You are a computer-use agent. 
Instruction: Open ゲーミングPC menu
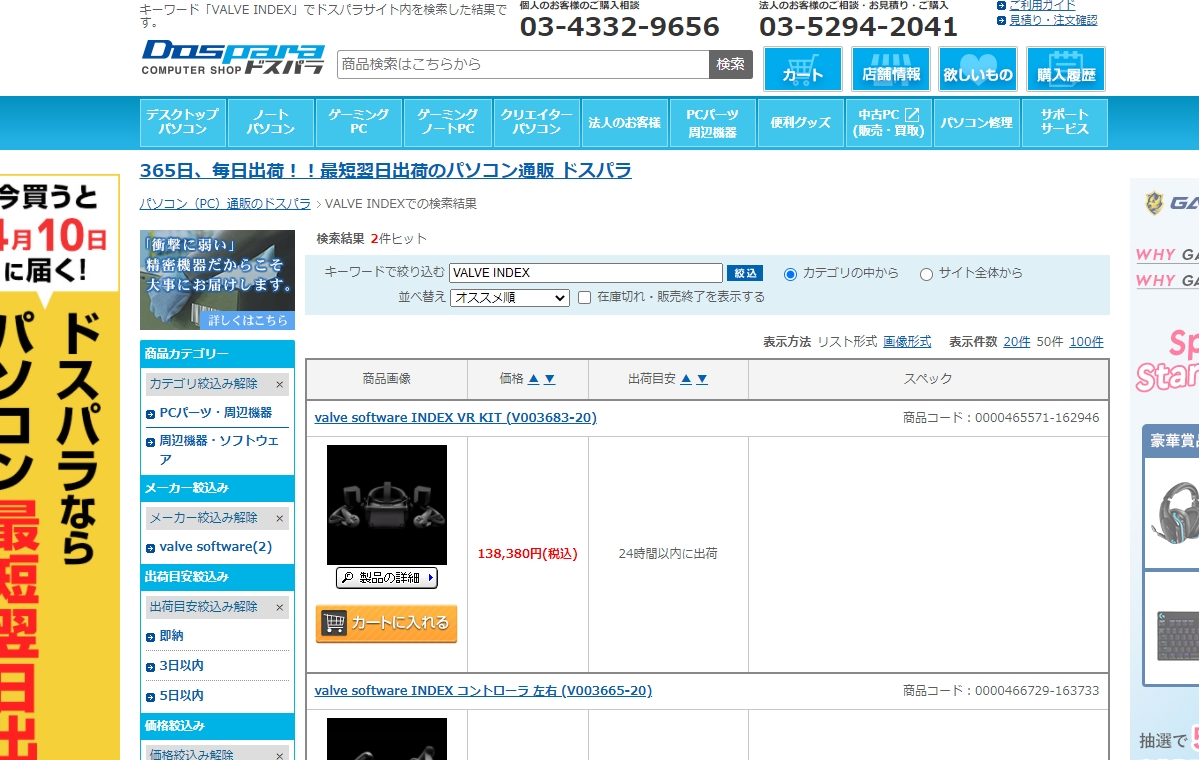(359, 122)
